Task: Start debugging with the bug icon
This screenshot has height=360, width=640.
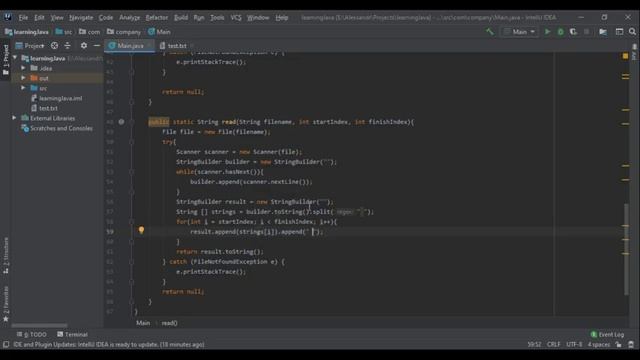Action: [560, 31]
